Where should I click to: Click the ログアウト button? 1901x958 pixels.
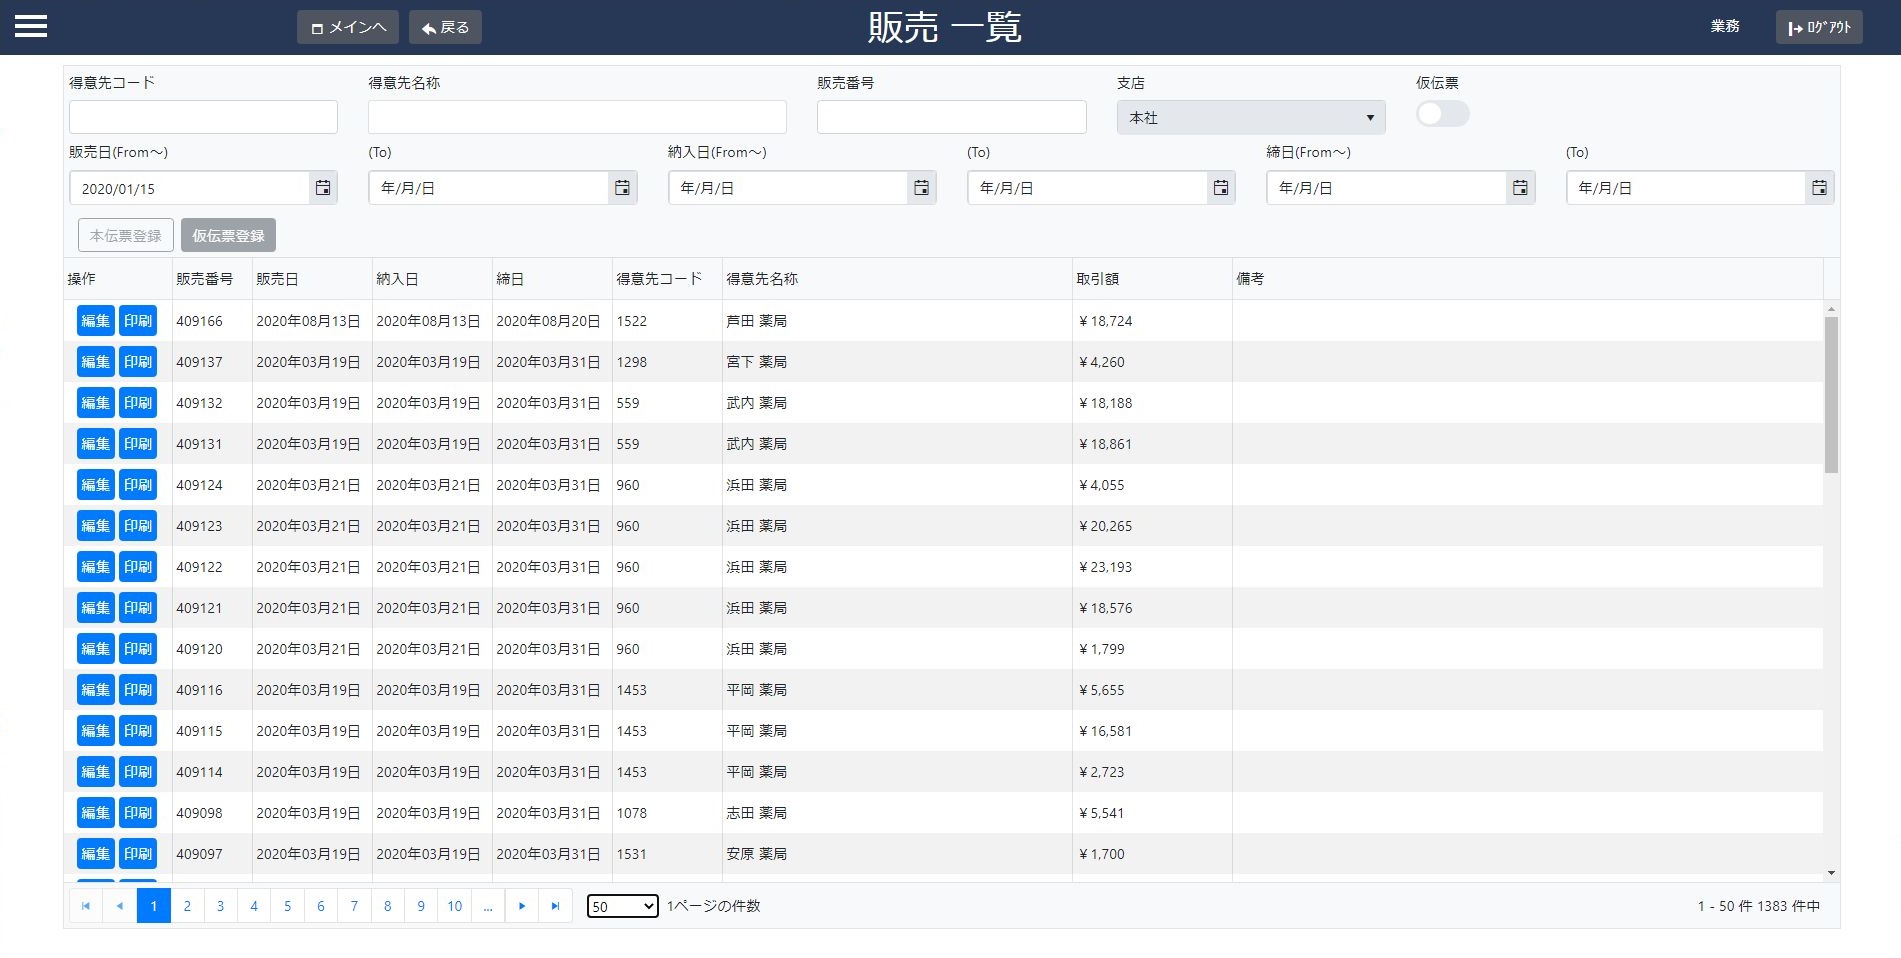click(x=1819, y=27)
